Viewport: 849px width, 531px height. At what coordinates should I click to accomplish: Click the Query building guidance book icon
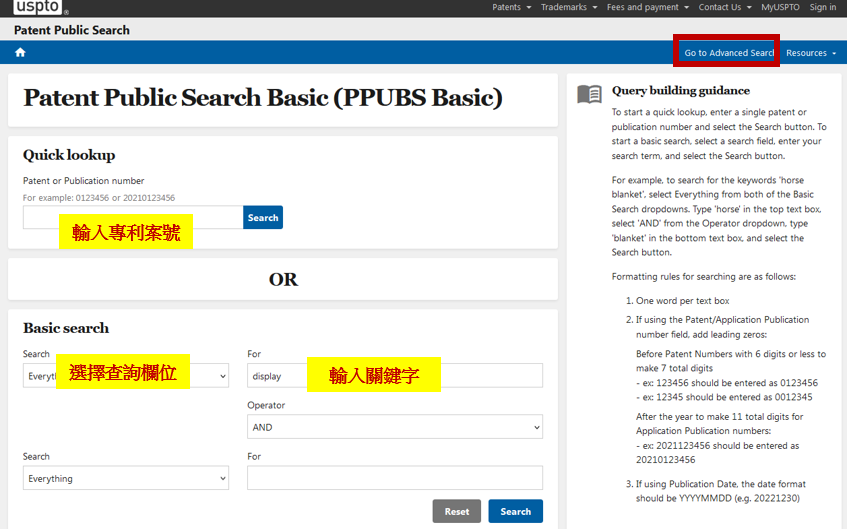pyautogui.click(x=590, y=94)
